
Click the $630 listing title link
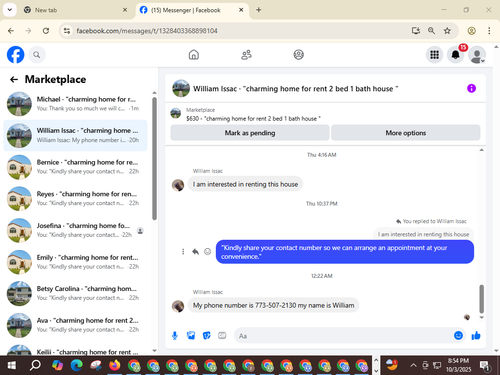pyautogui.click(x=253, y=119)
